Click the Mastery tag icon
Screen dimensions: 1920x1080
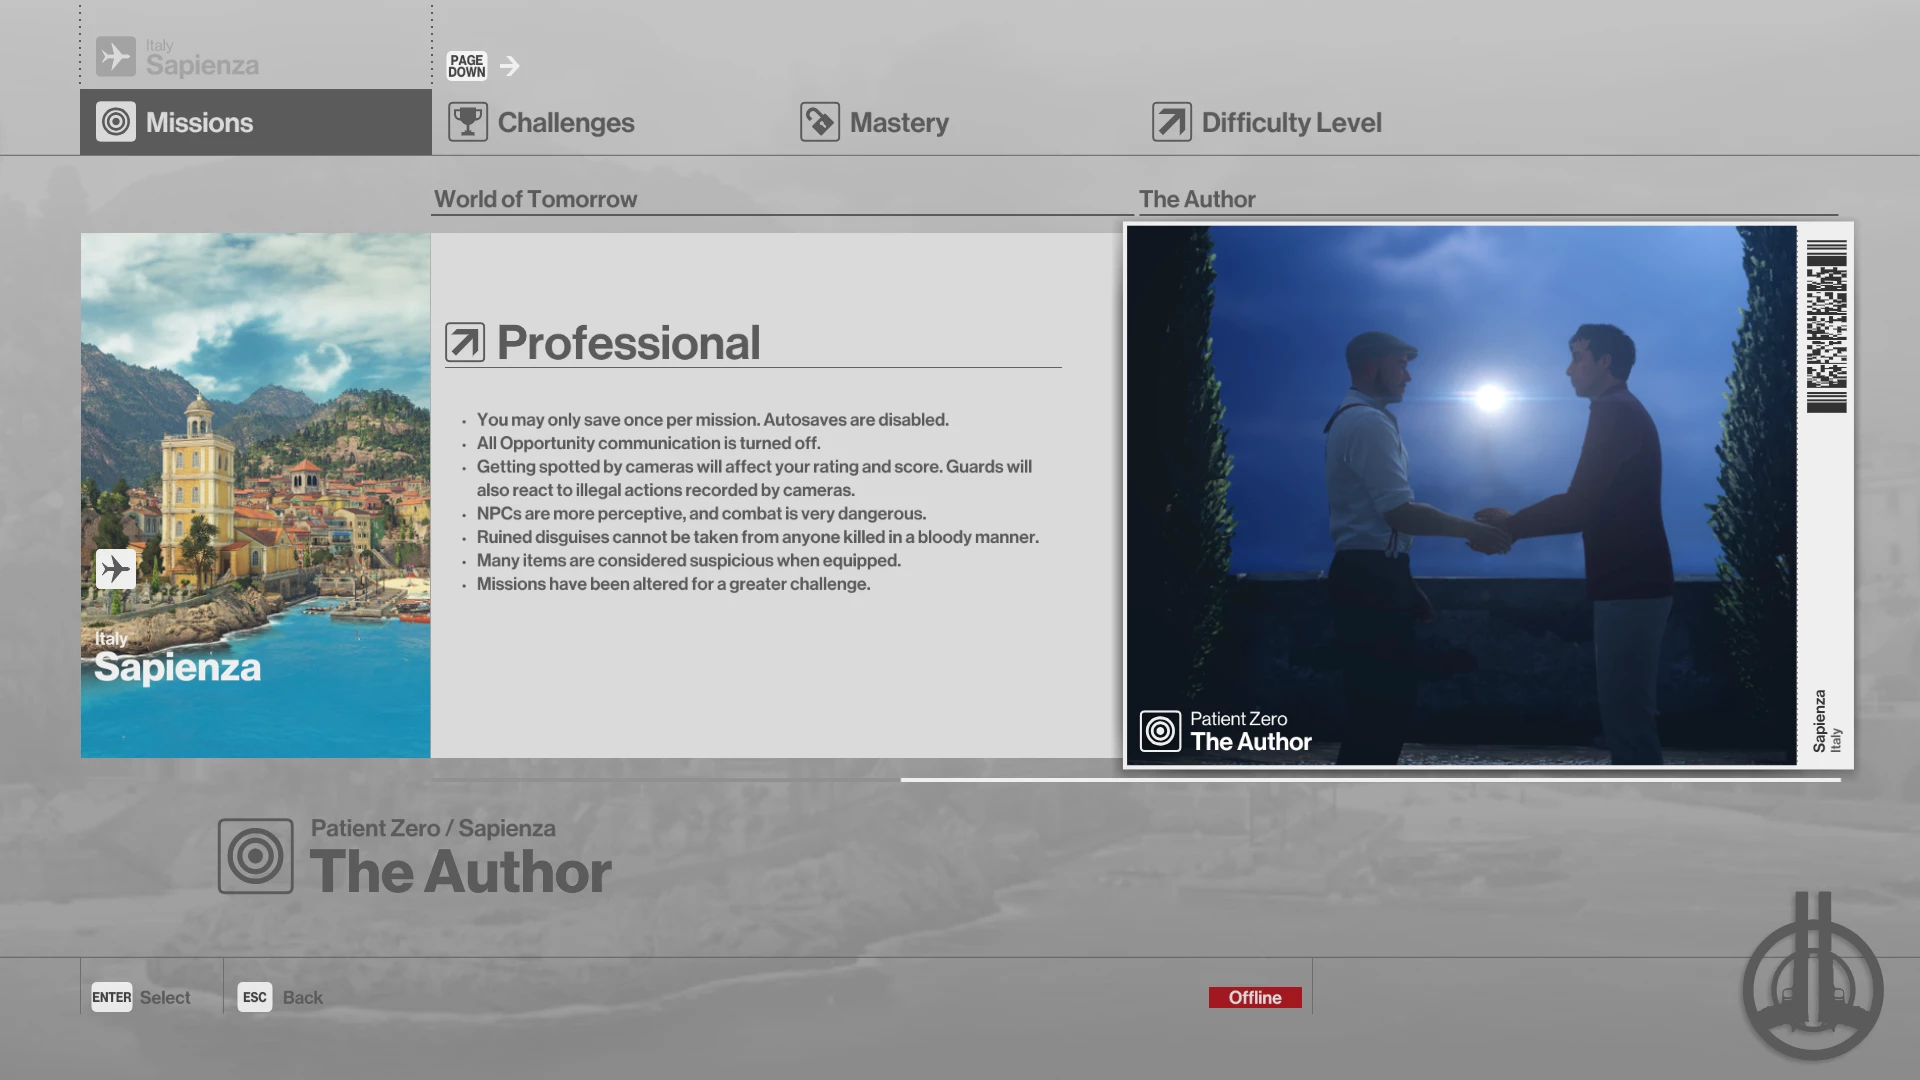click(x=820, y=122)
